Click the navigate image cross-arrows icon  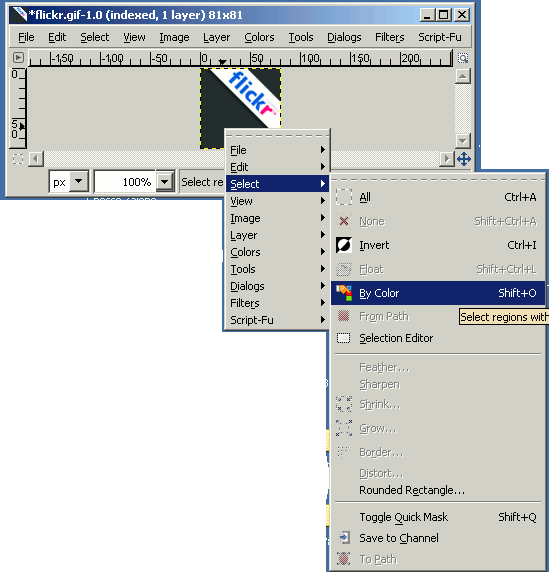pyautogui.click(x=464, y=159)
